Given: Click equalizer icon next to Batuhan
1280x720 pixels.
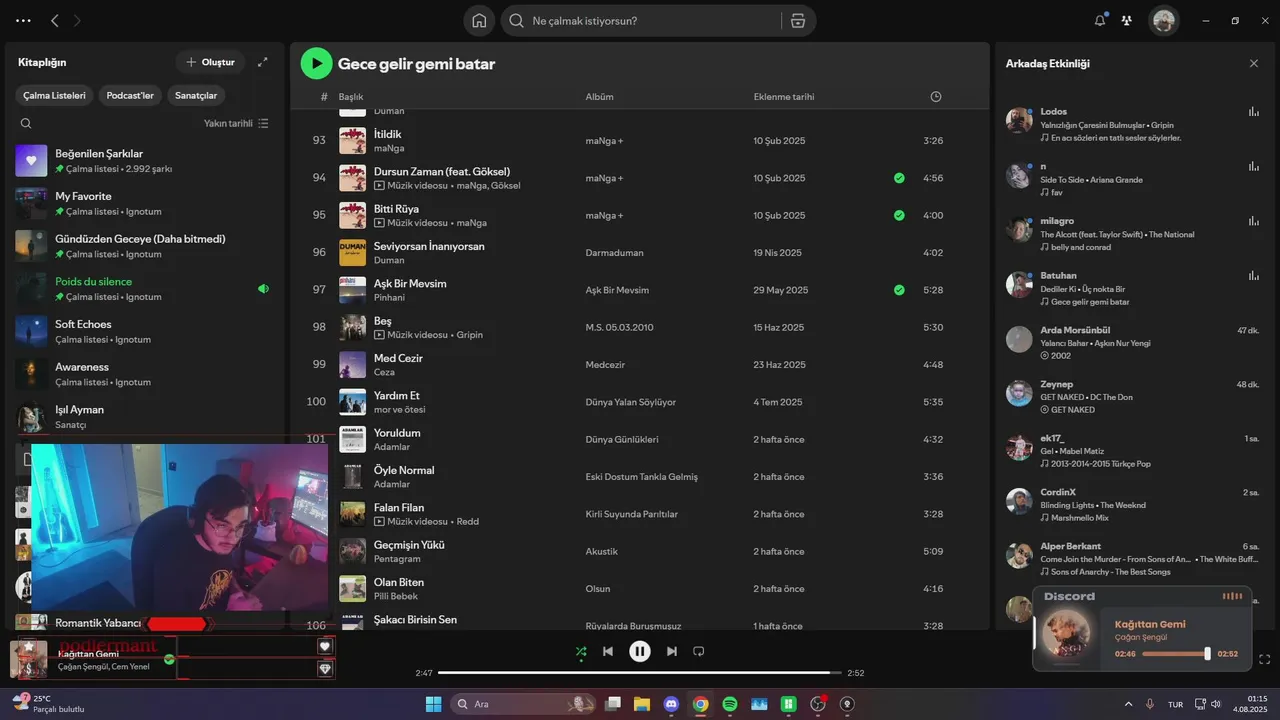Looking at the screenshot, I should 1254,276.
